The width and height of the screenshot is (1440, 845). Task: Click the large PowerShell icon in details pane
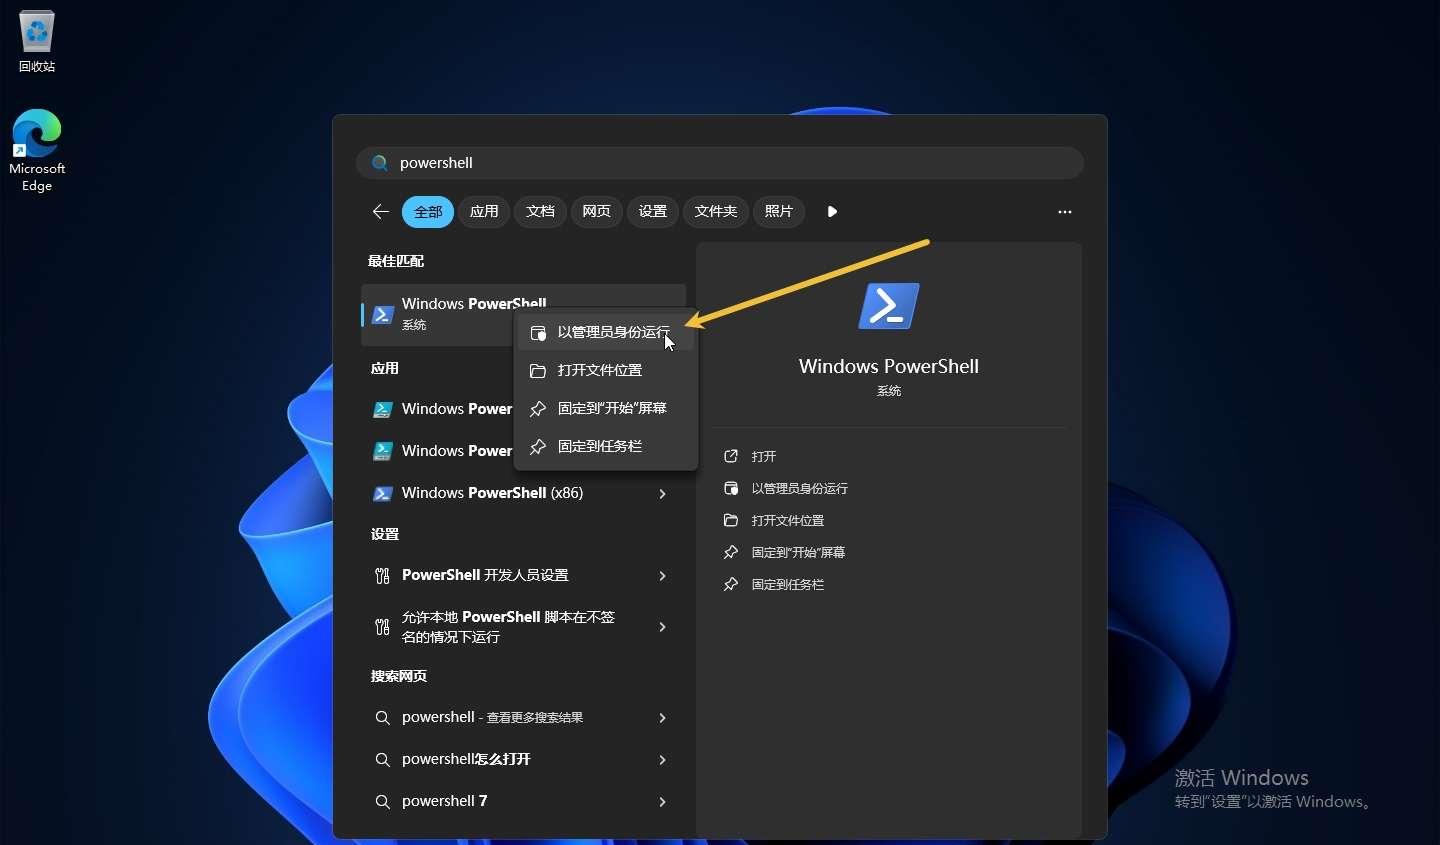pyautogui.click(x=889, y=306)
